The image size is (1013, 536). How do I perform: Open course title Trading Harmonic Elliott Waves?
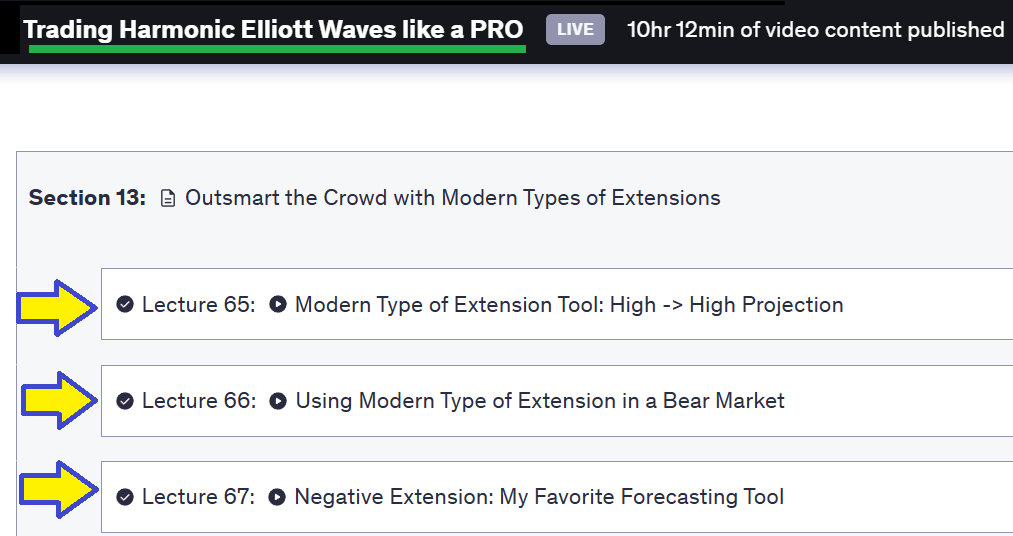coord(273,30)
